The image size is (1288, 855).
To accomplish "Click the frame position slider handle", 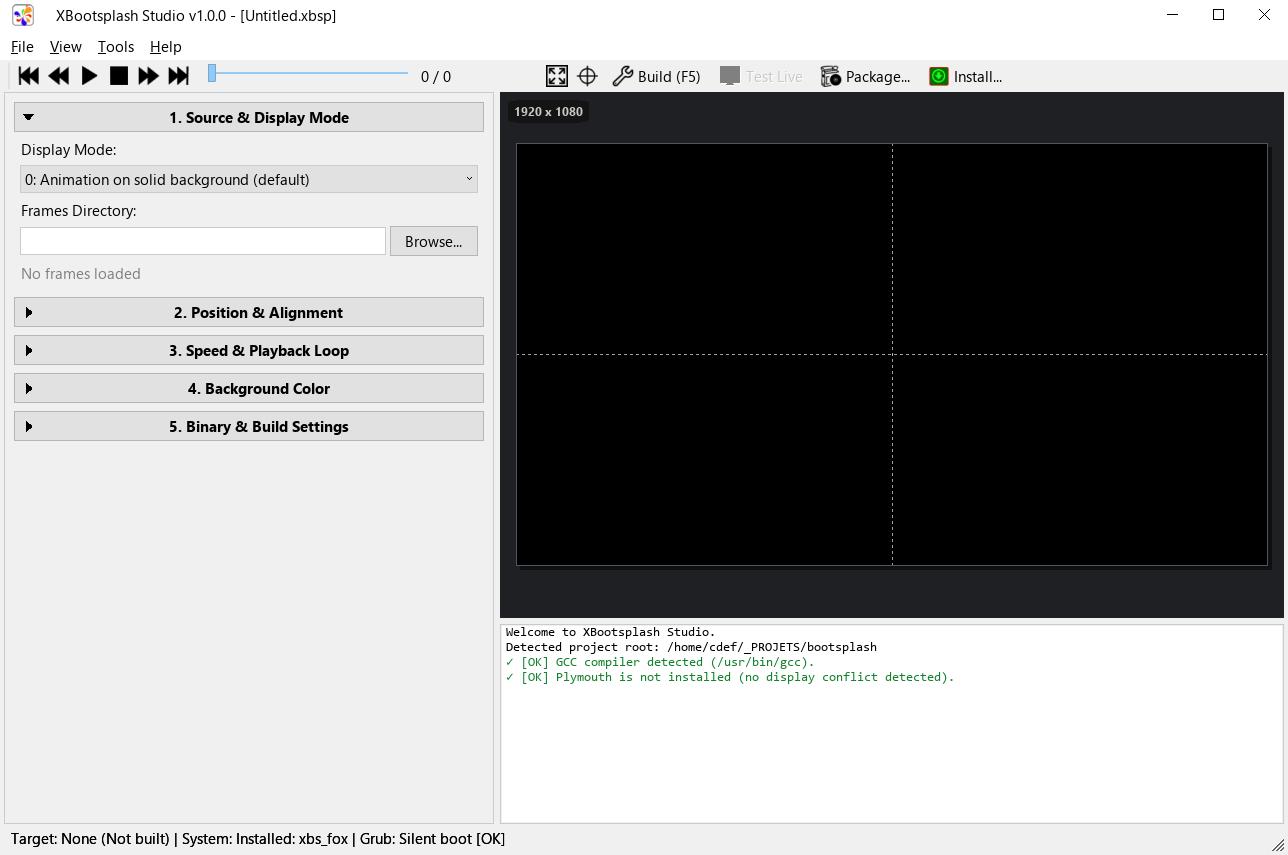I will pyautogui.click(x=212, y=73).
